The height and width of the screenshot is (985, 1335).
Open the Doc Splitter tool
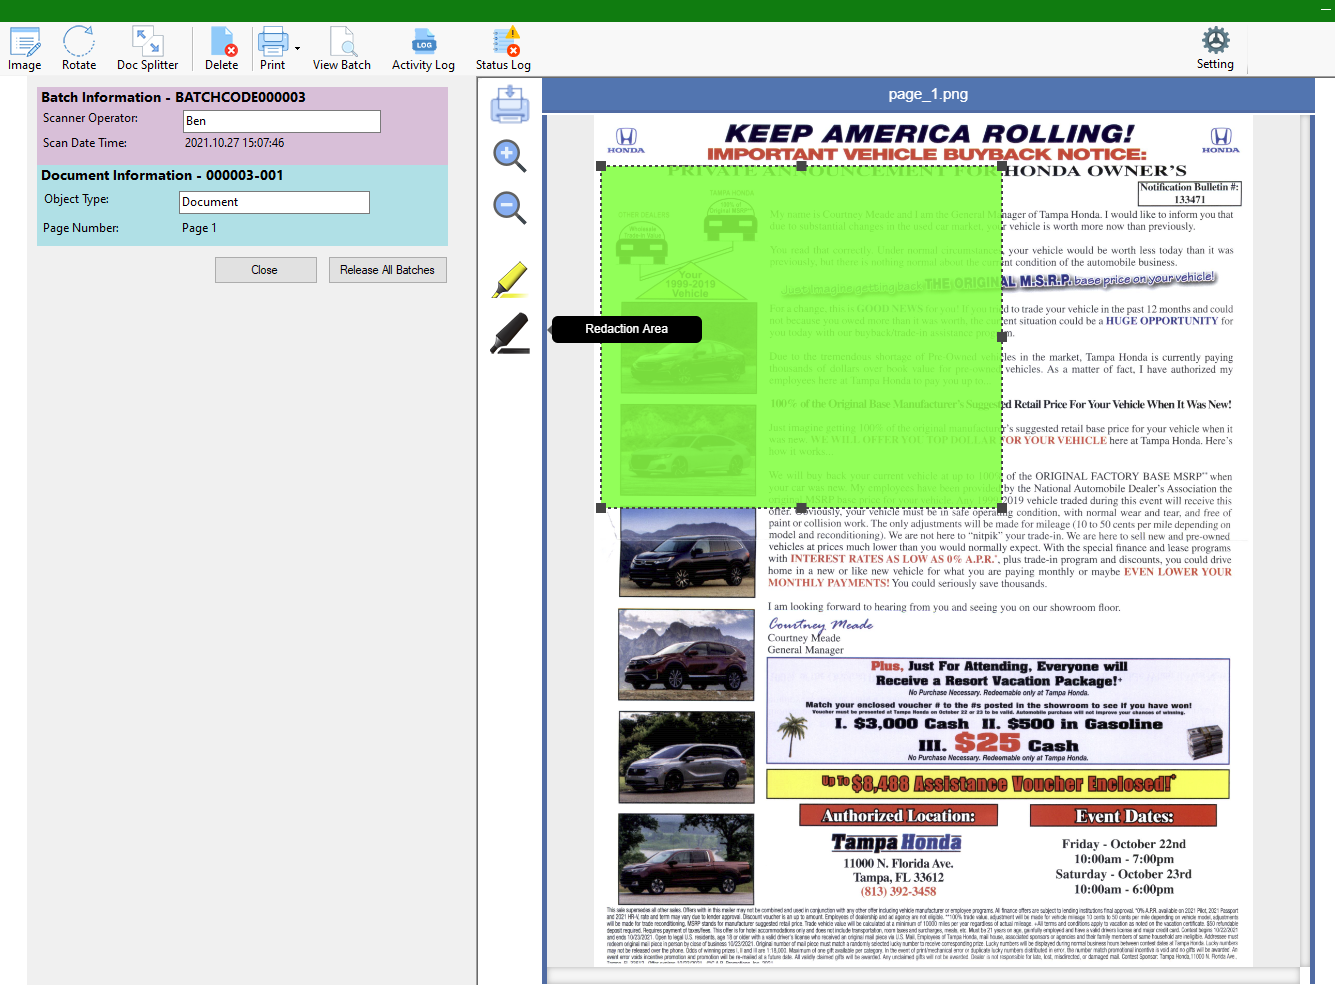tap(147, 49)
